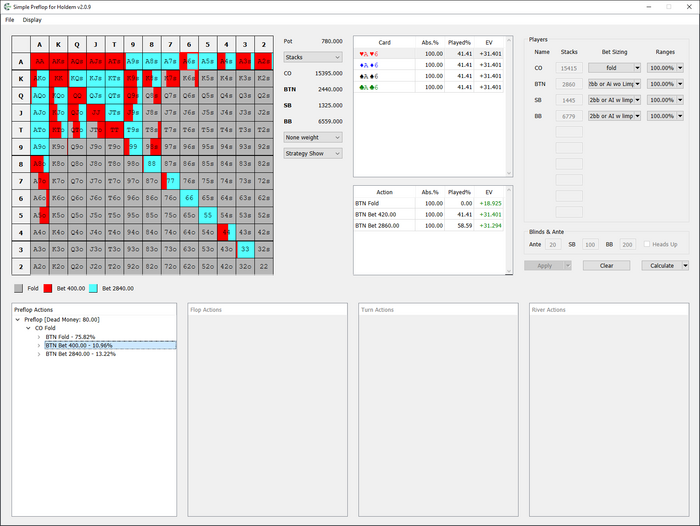
Task: Click the Apply button
Action: click(544, 266)
